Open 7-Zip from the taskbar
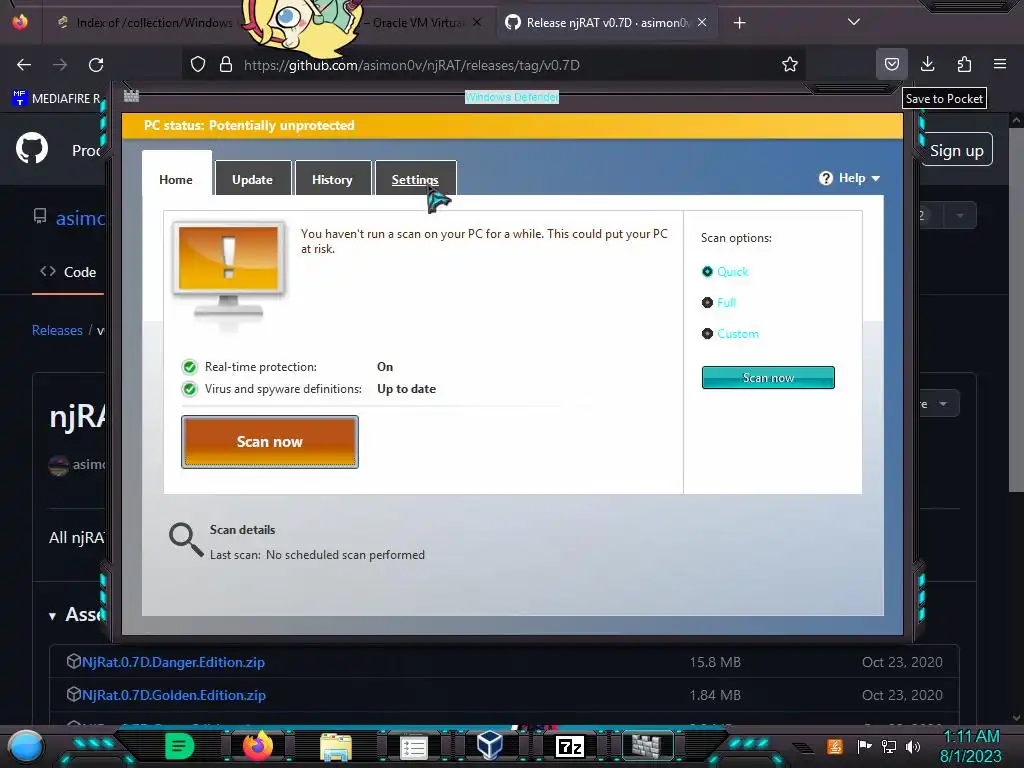This screenshot has width=1024, height=768. pos(569,746)
